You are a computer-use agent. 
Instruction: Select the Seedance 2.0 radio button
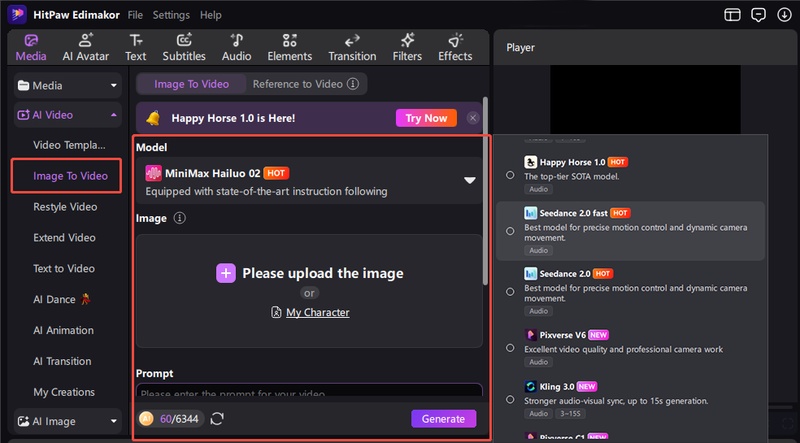pos(510,291)
